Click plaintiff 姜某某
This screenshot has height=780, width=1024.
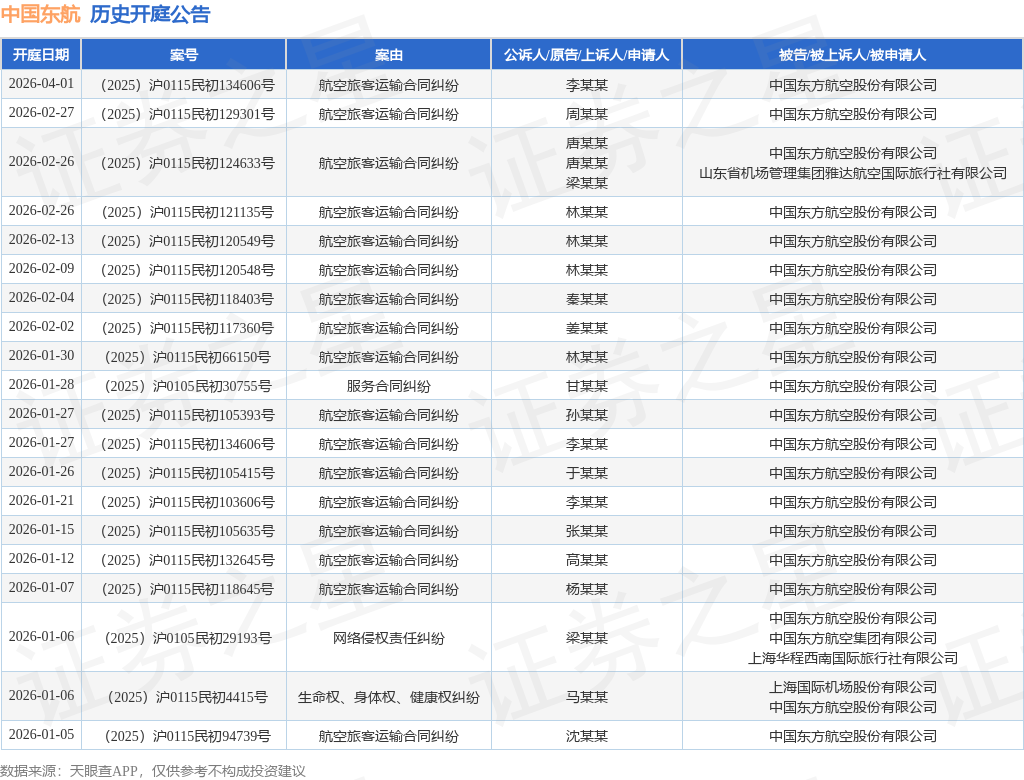point(586,329)
